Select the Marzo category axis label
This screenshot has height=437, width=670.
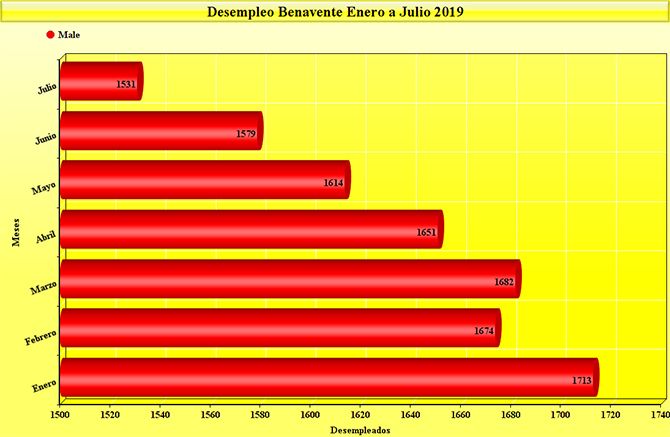[44, 286]
